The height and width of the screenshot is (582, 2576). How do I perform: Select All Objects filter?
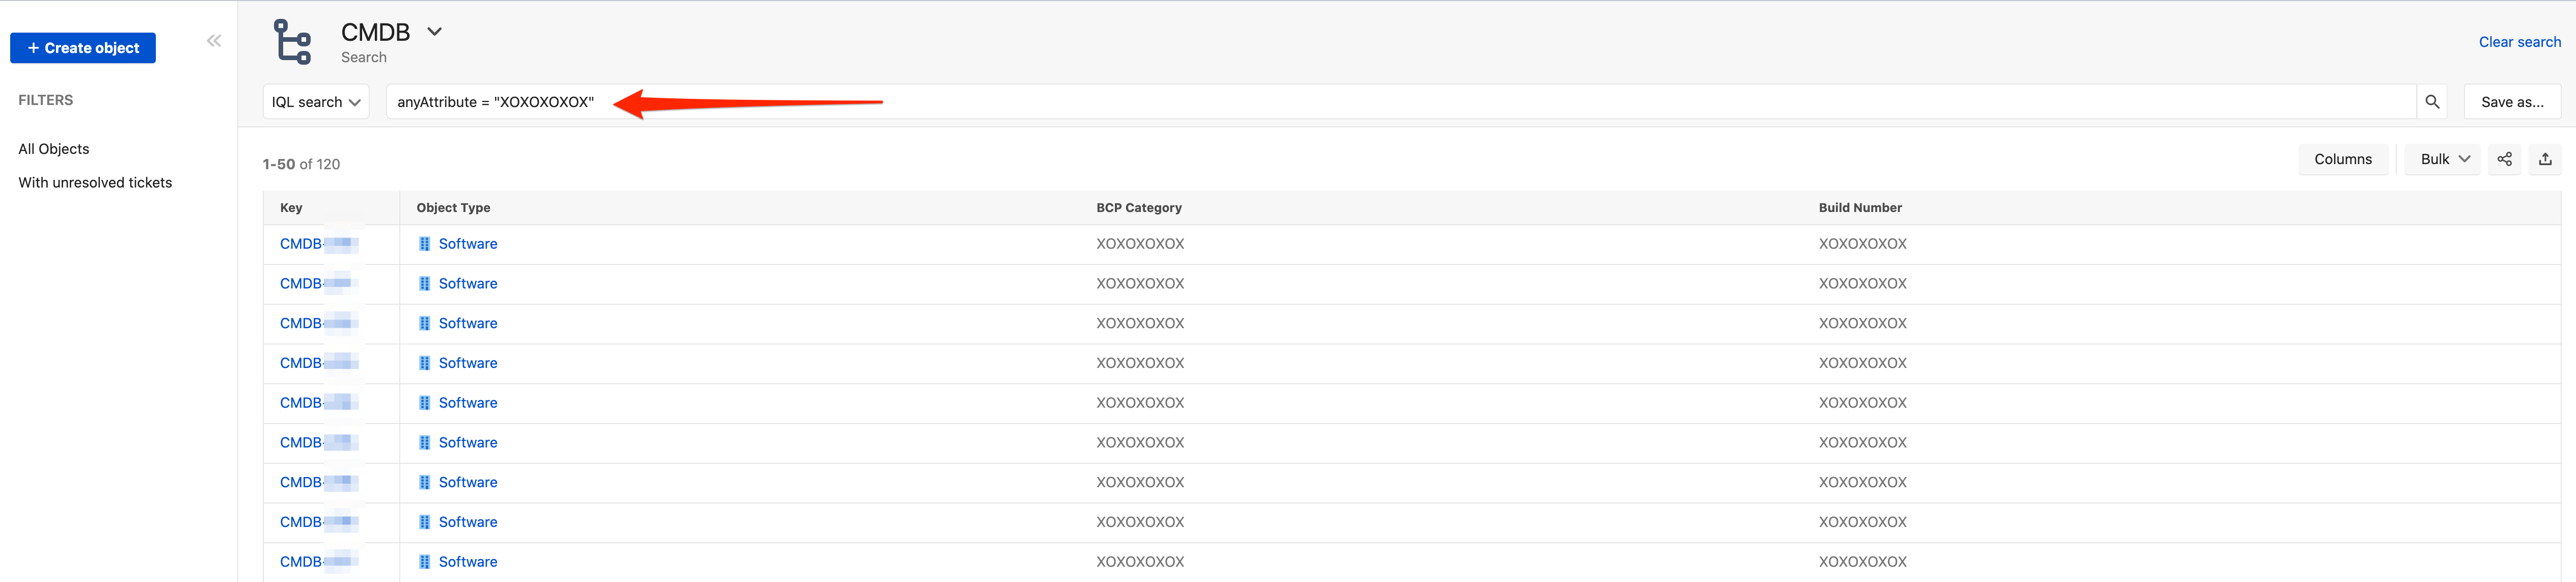pyautogui.click(x=54, y=149)
